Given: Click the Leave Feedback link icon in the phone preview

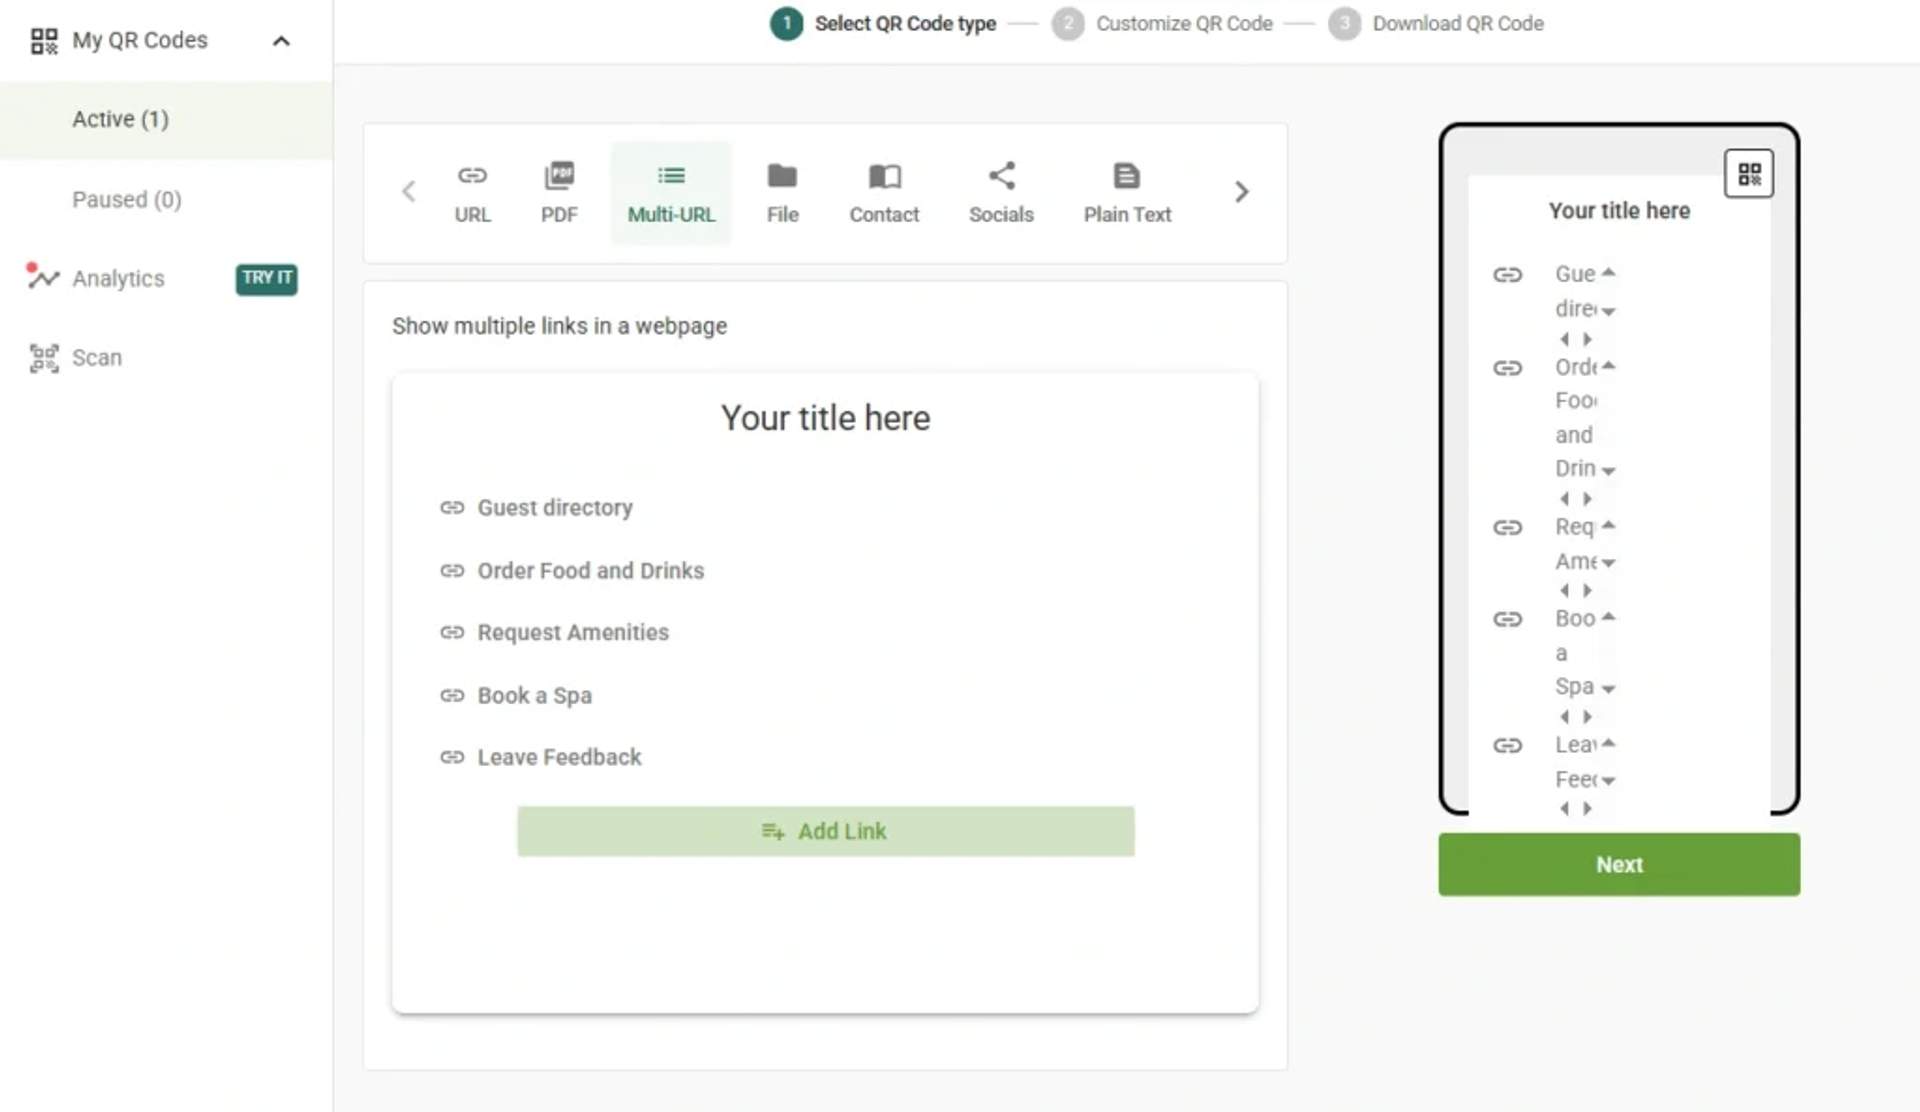Looking at the screenshot, I should 1507,745.
